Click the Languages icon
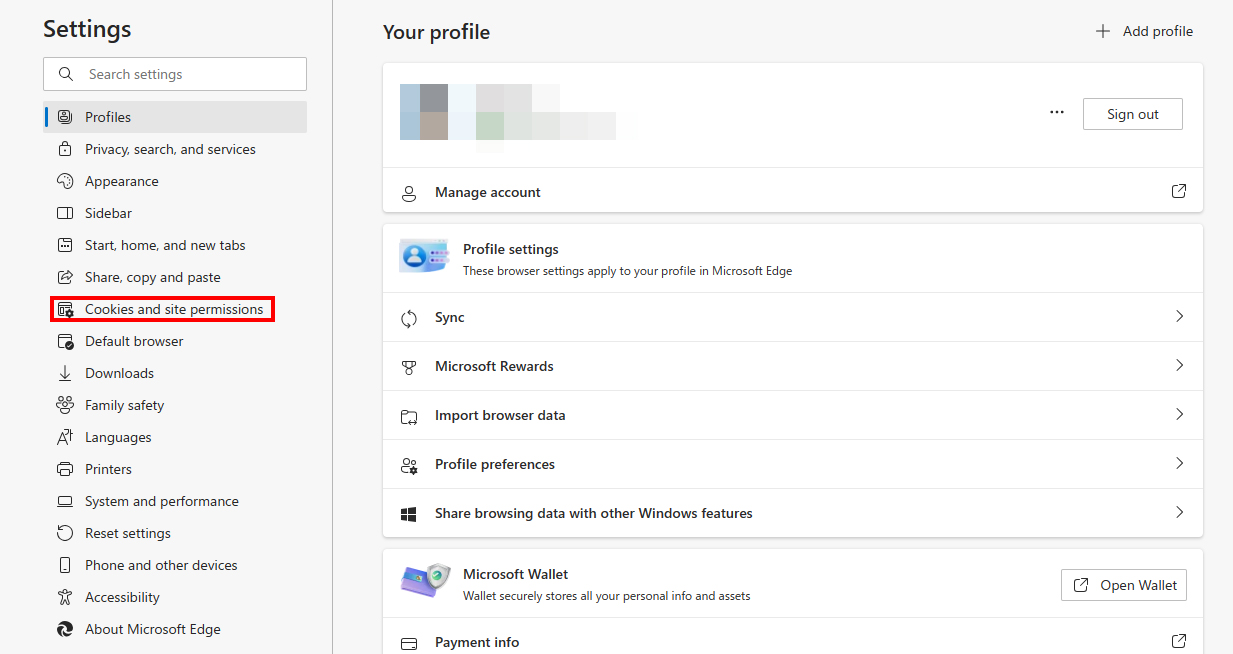Image resolution: width=1233 pixels, height=654 pixels. pos(65,437)
